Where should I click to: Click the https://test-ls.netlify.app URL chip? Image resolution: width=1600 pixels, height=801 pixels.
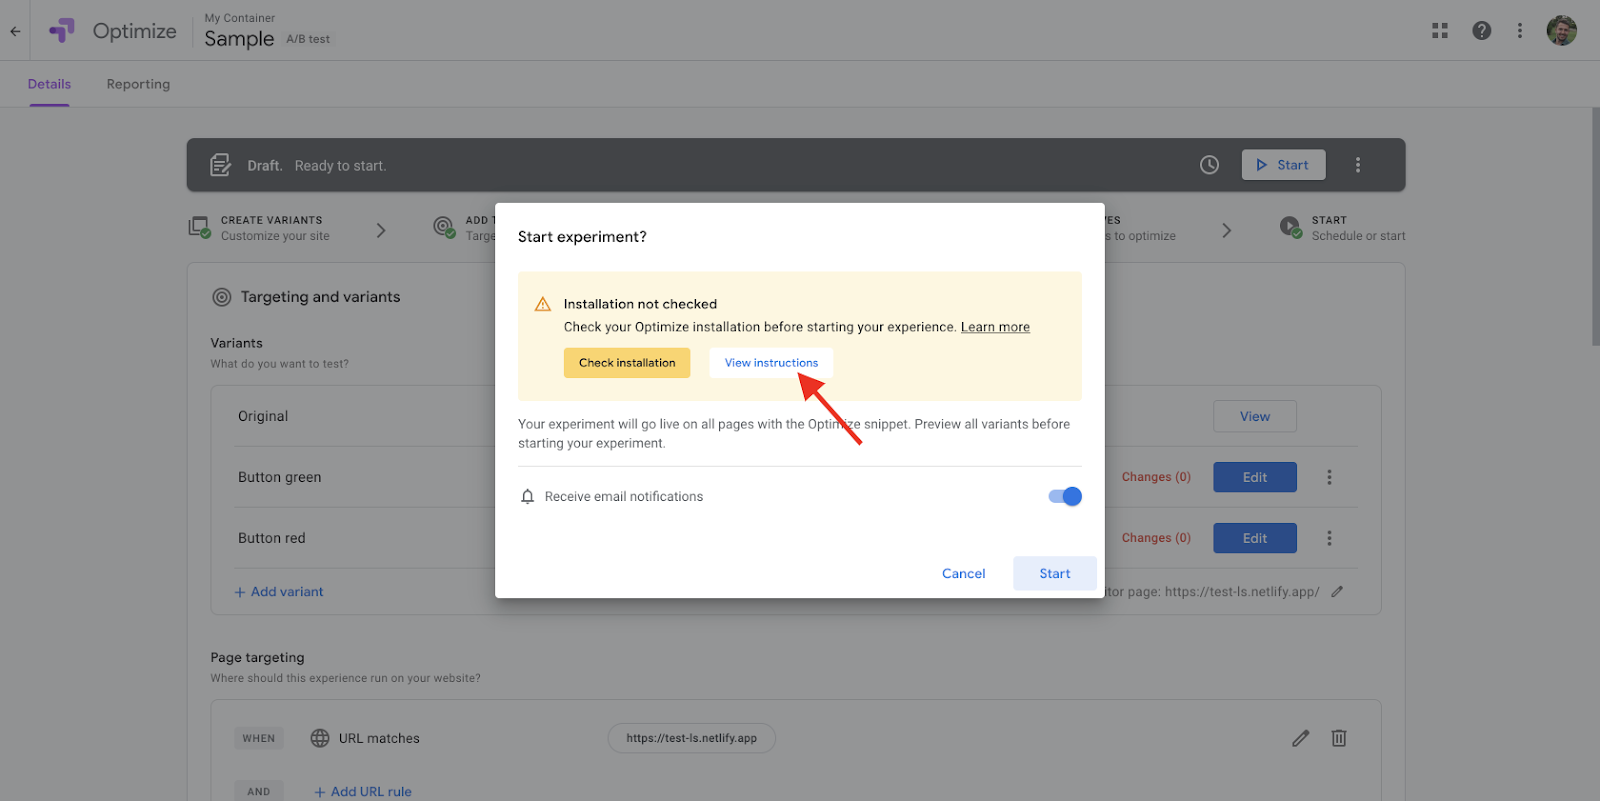(692, 738)
